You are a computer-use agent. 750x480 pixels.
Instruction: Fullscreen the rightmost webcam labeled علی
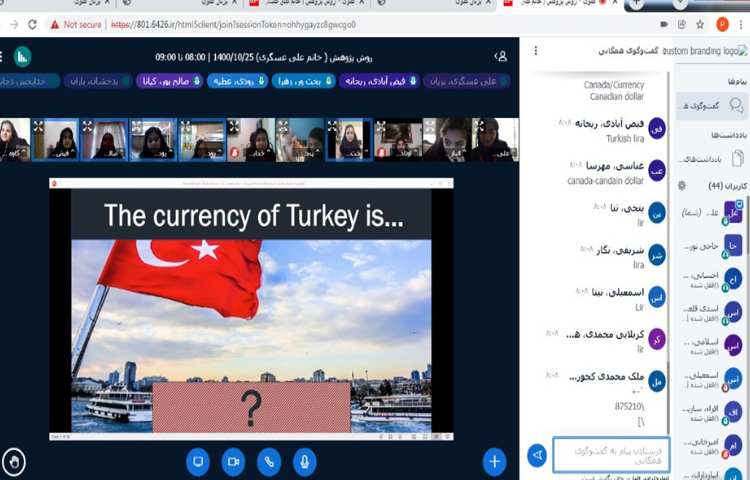479,127
